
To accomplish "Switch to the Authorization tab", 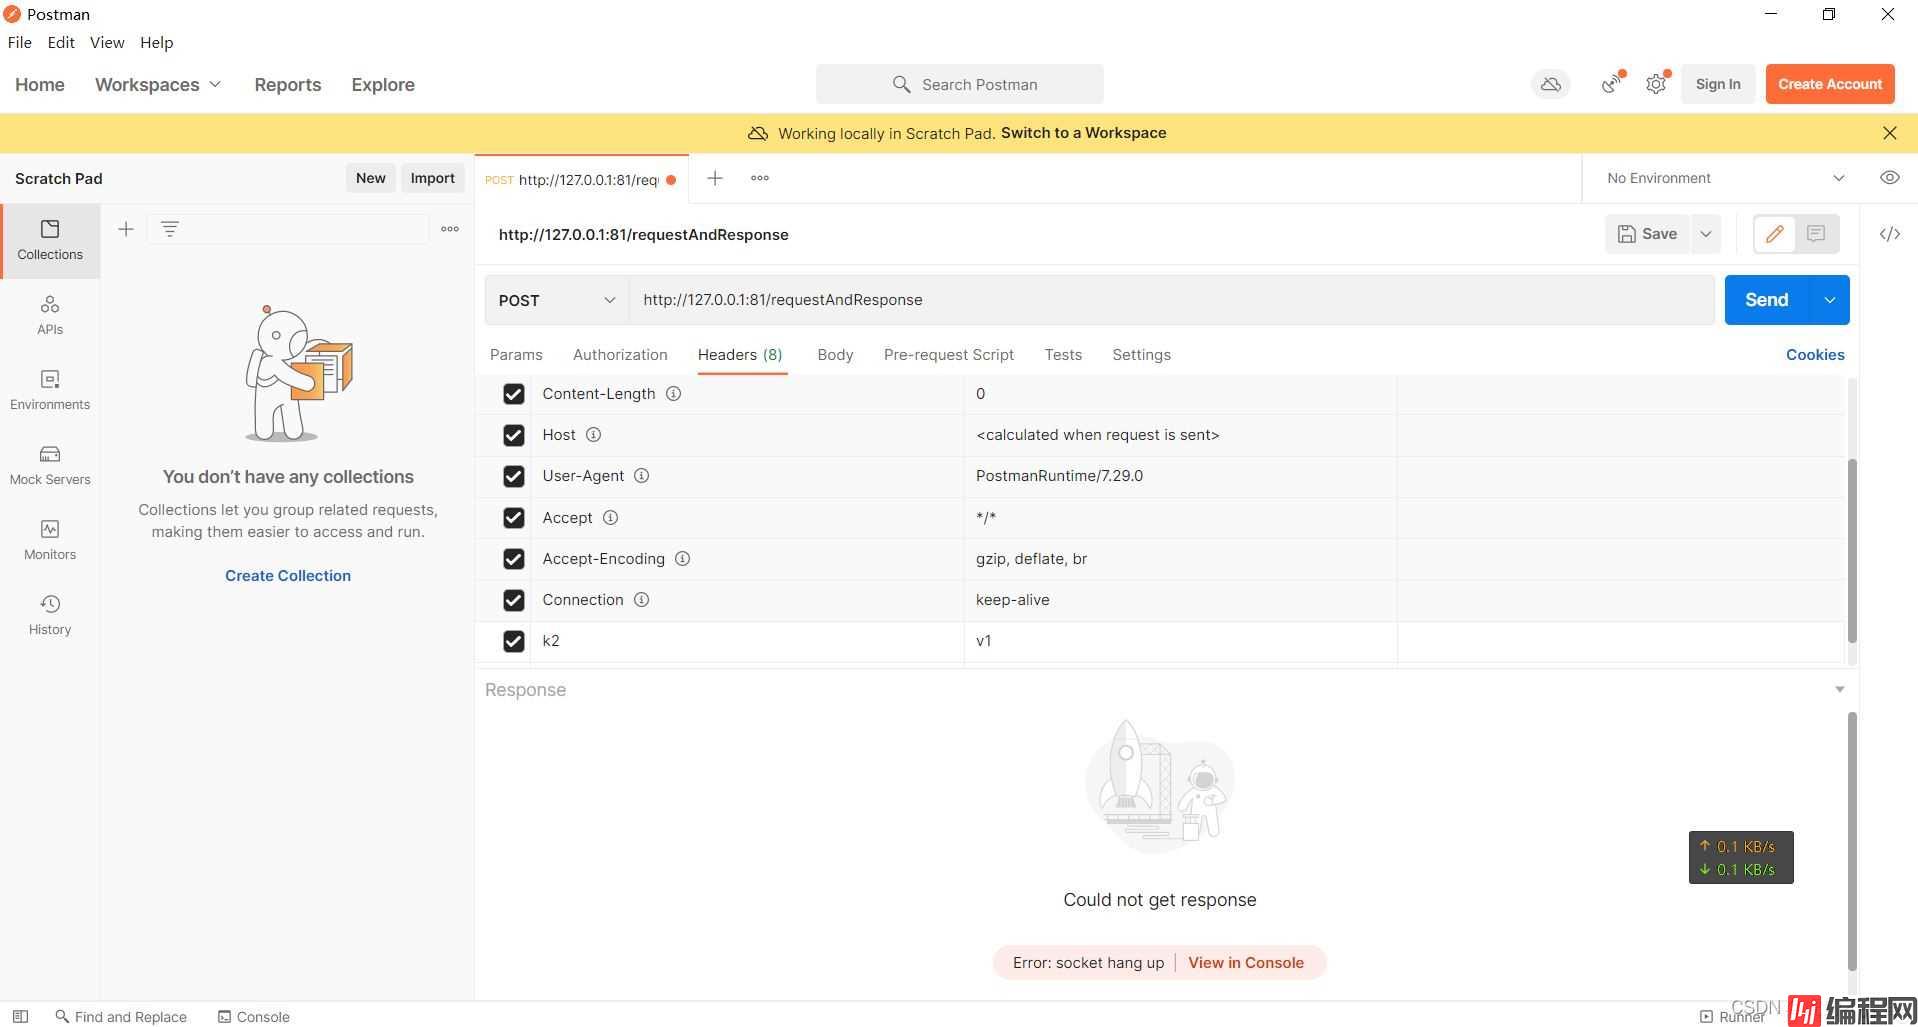I will coord(620,355).
